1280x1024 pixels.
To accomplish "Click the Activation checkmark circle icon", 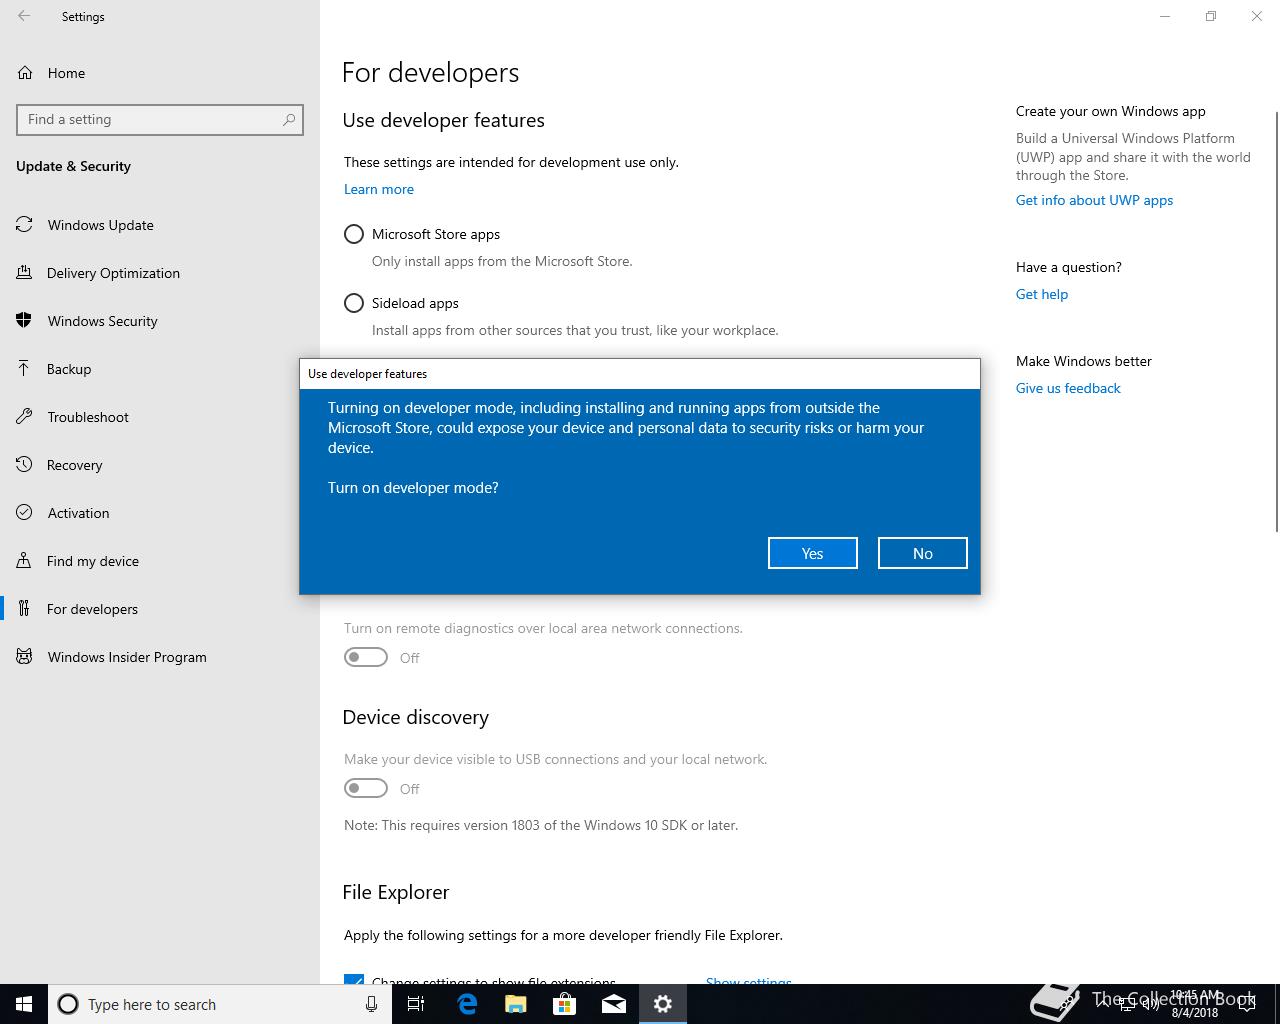I will [24, 512].
